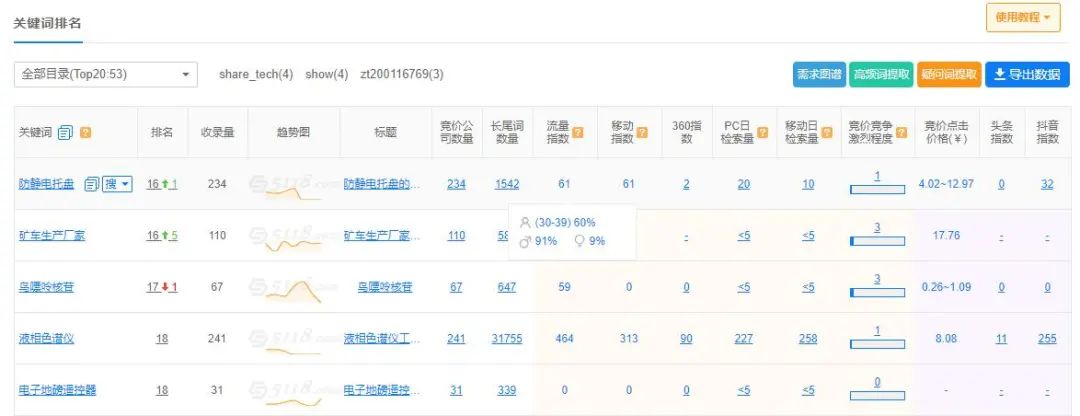Screen dimensions: 1080x416
Task: Switch to the 关键词排名 tab
Action: pos(48,23)
